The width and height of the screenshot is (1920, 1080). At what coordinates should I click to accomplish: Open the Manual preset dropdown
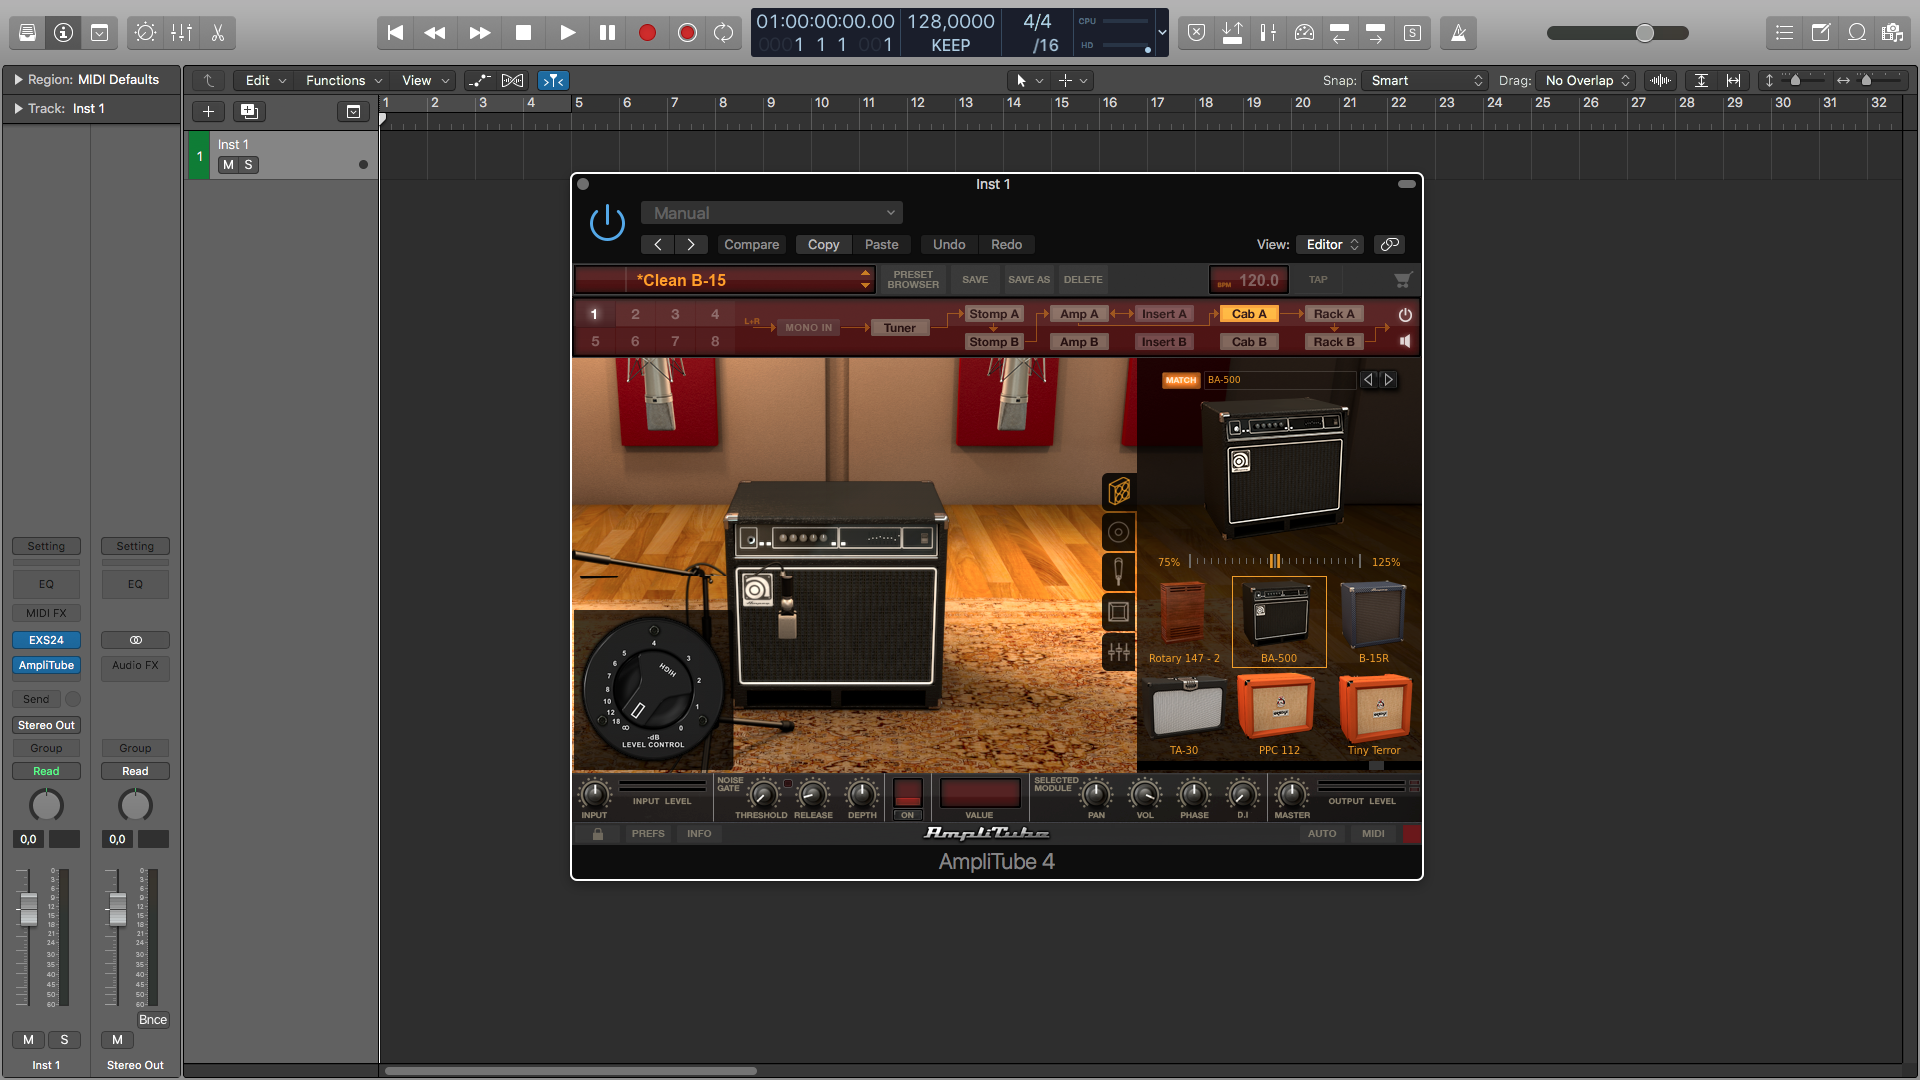tap(772, 213)
